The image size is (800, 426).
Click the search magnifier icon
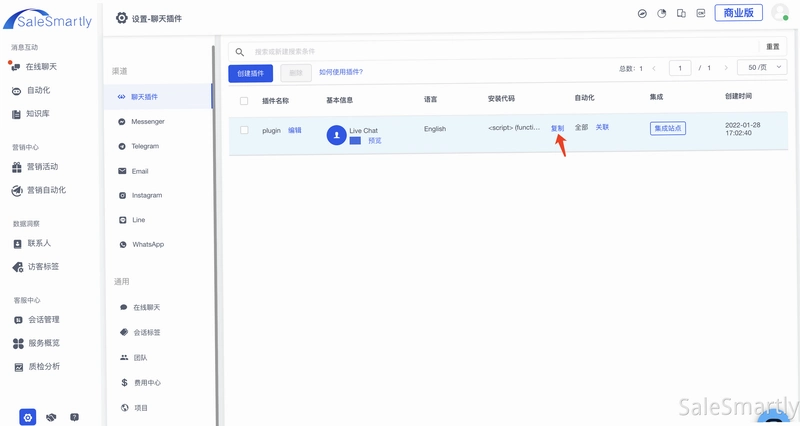pyautogui.click(x=239, y=52)
